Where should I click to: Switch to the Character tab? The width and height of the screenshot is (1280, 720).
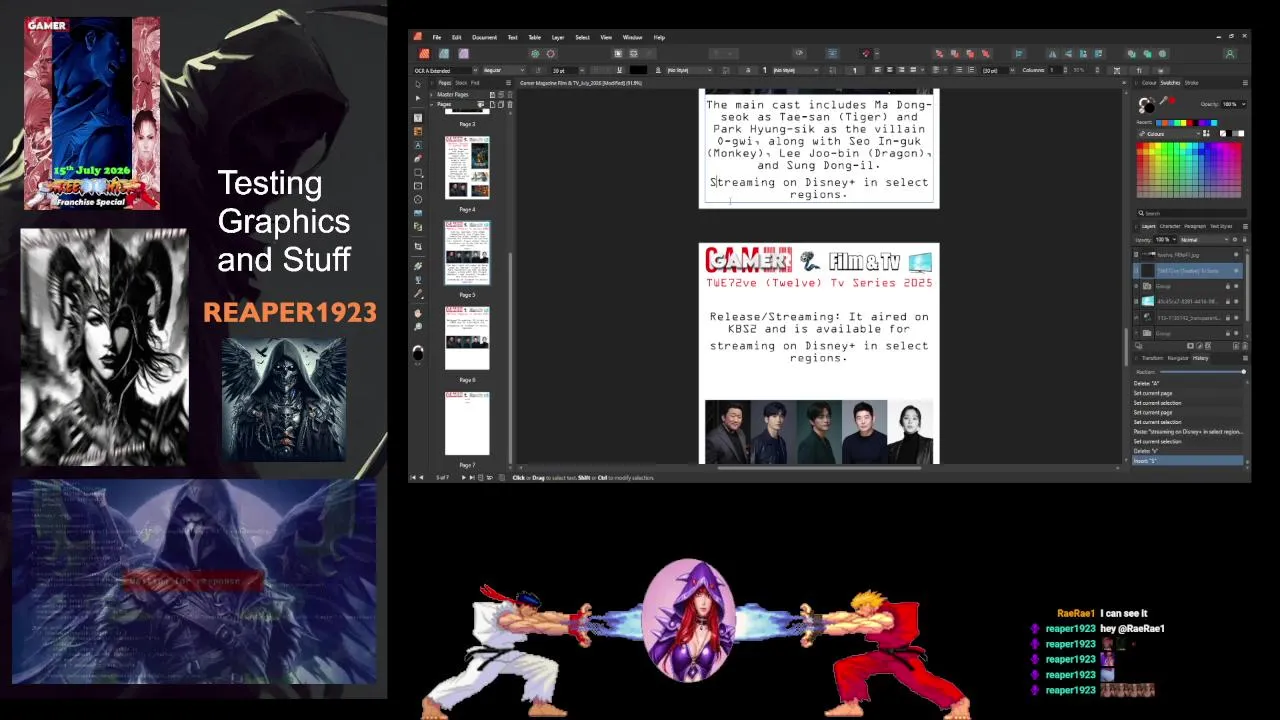1170,226
